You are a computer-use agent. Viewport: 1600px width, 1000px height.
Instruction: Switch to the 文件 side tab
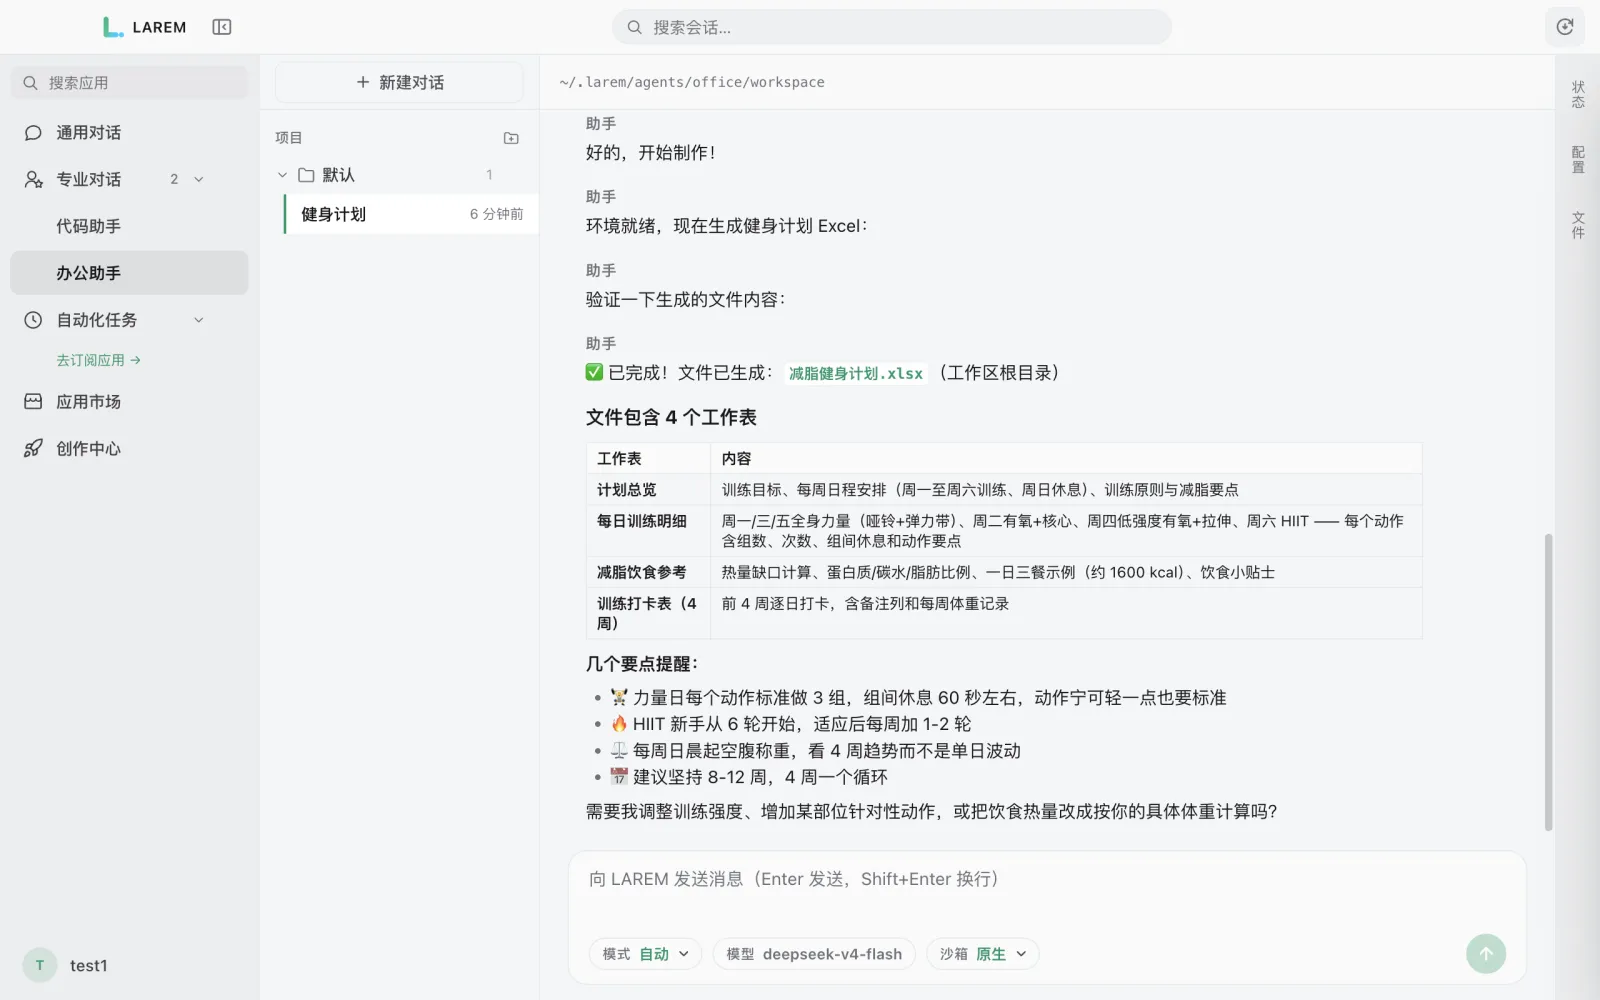(x=1578, y=225)
